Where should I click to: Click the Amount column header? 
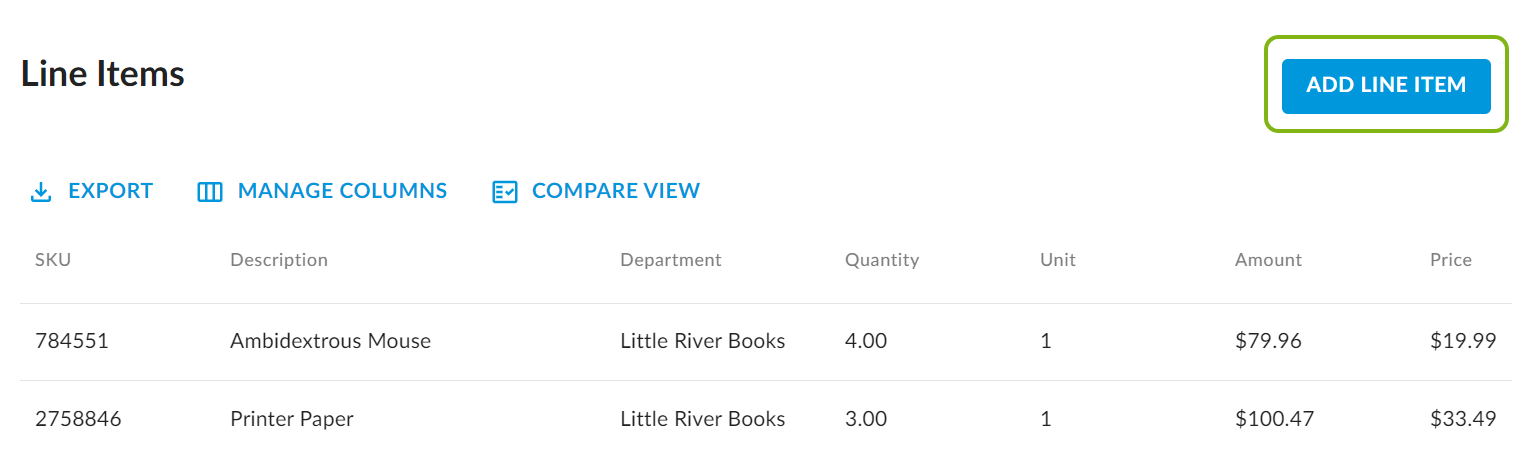[x=1268, y=260]
